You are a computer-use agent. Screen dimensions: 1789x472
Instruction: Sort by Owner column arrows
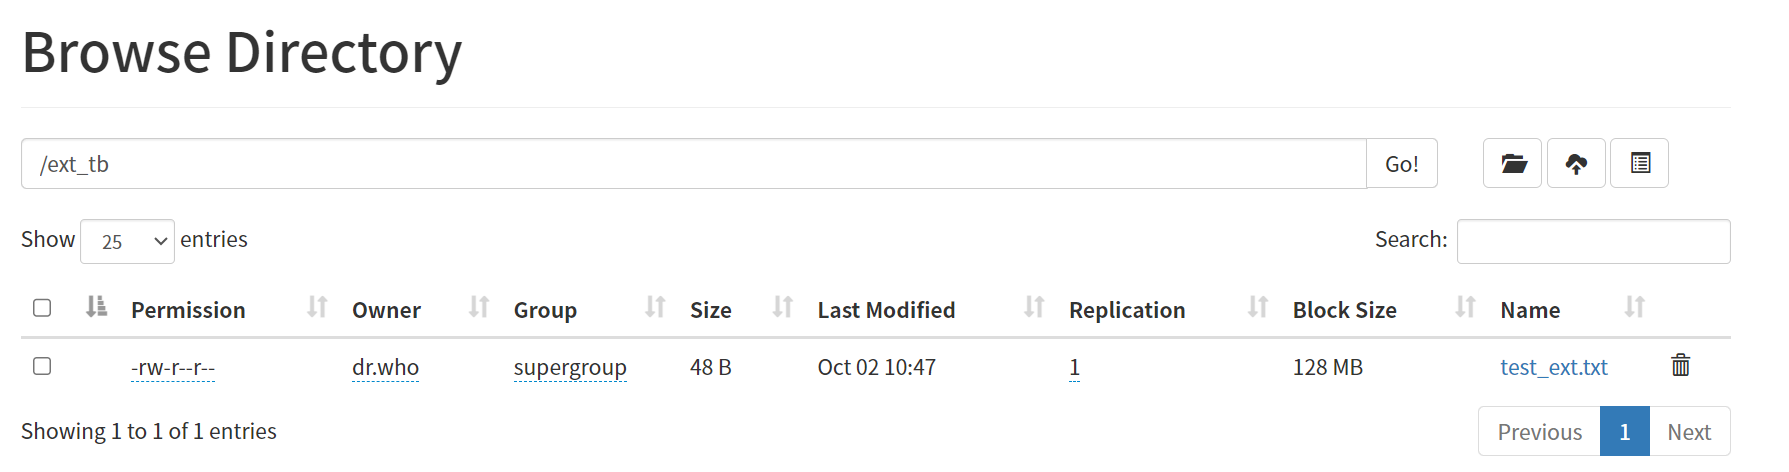tap(479, 307)
